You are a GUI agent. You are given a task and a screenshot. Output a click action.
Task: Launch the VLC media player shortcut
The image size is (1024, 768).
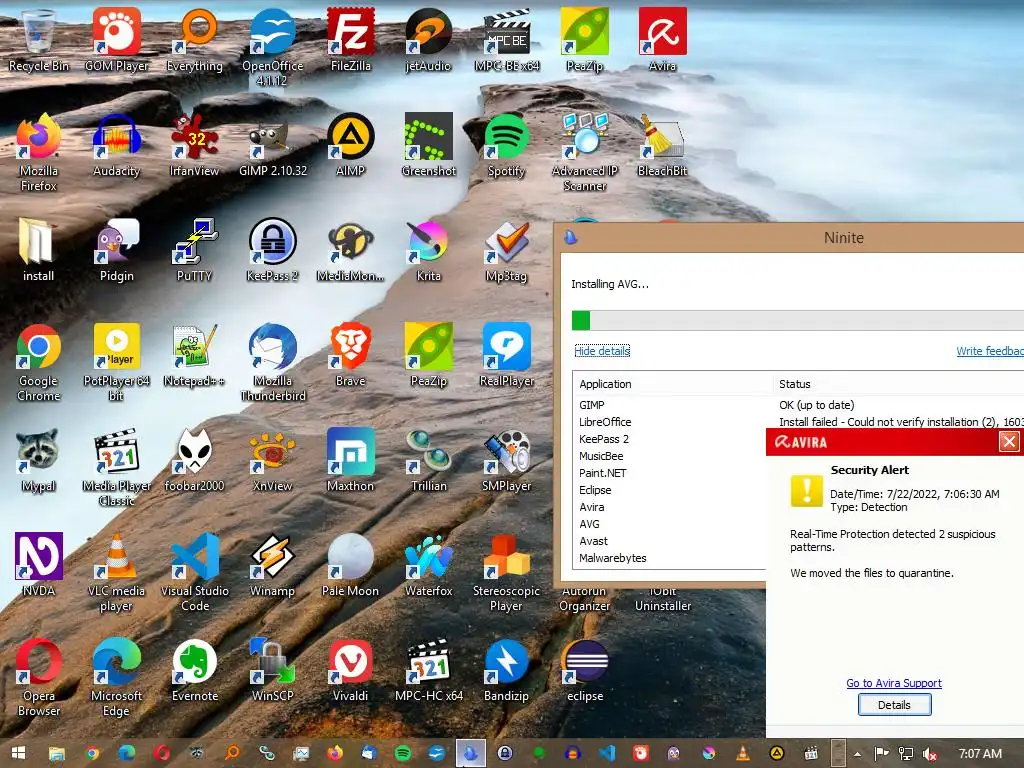tap(116, 572)
